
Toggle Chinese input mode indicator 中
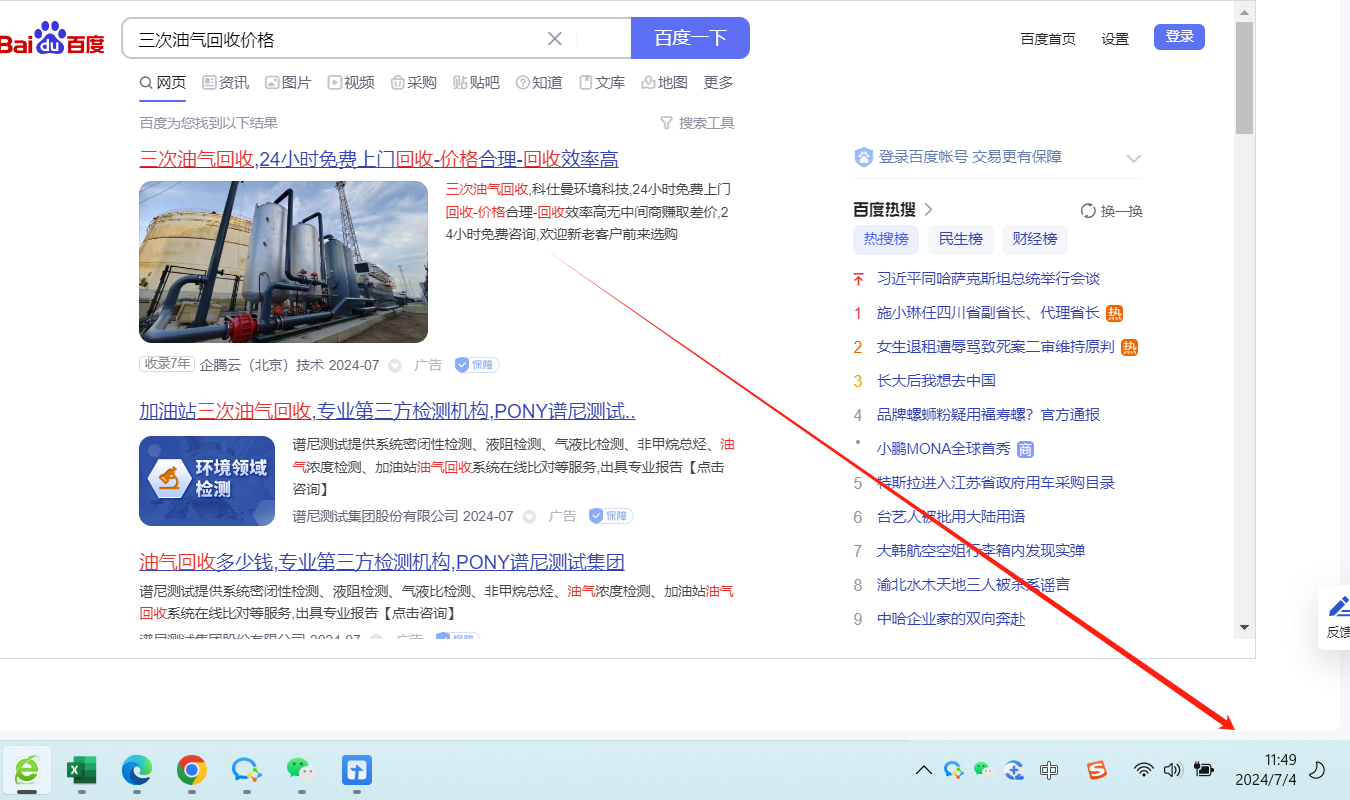(1049, 770)
